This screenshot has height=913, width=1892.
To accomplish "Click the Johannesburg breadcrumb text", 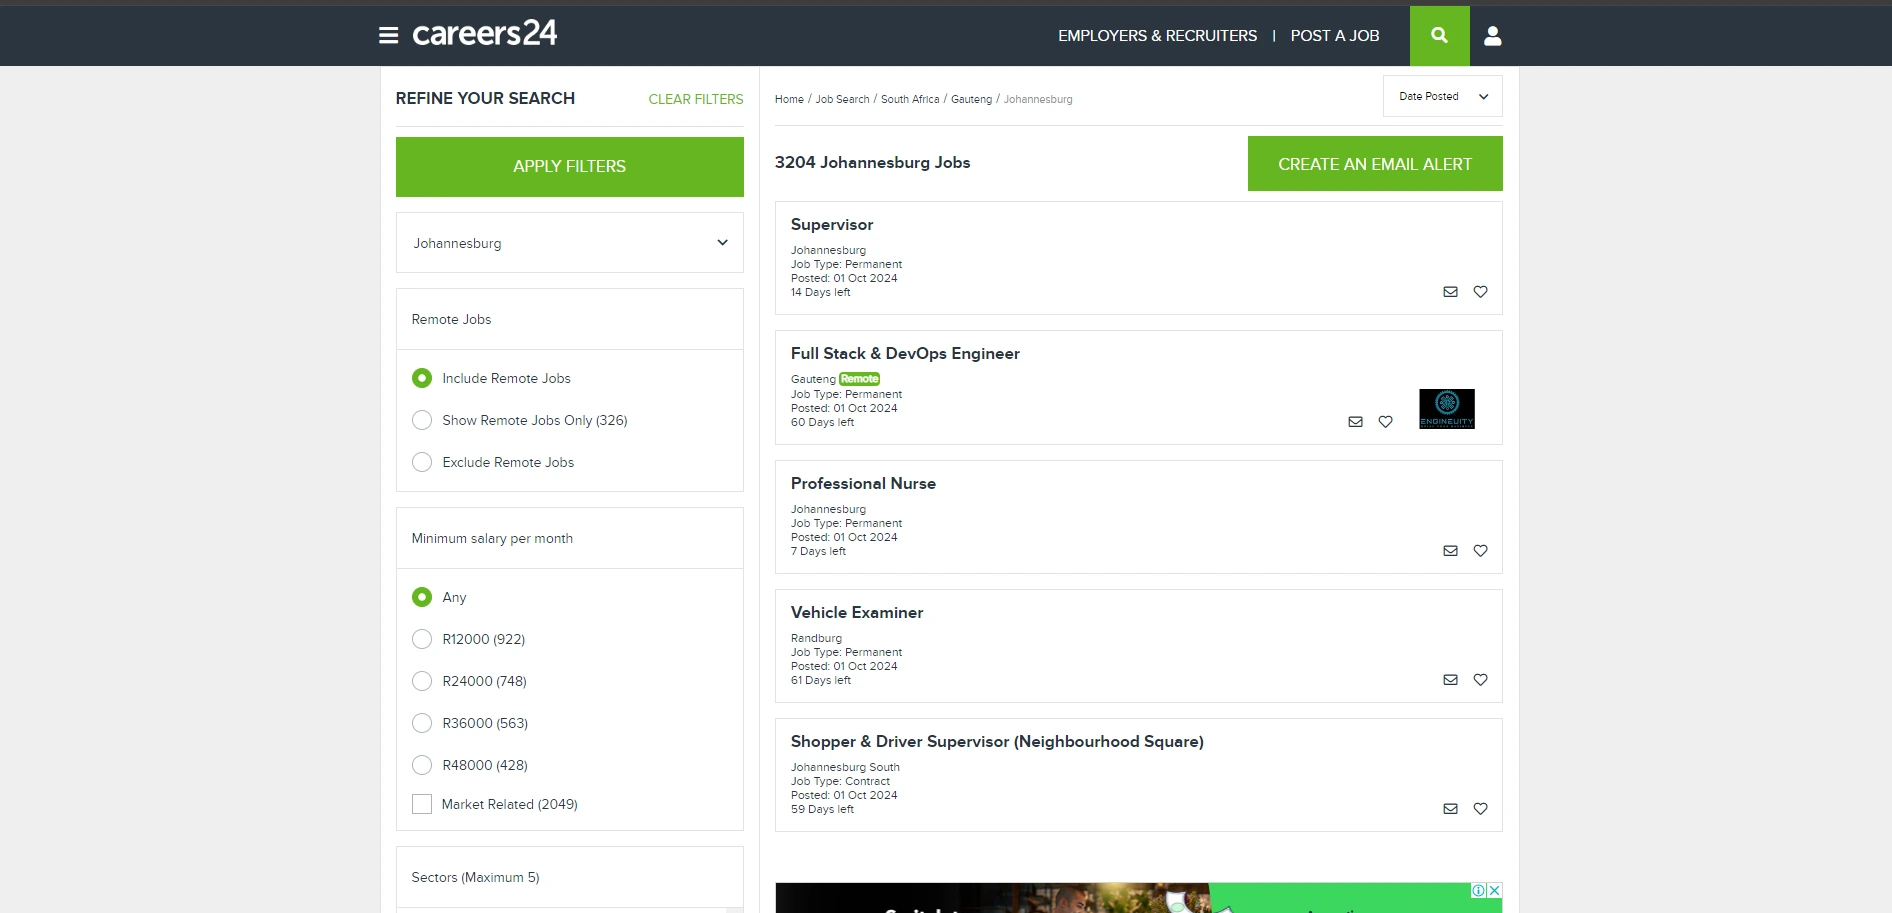I will click(x=1038, y=99).
